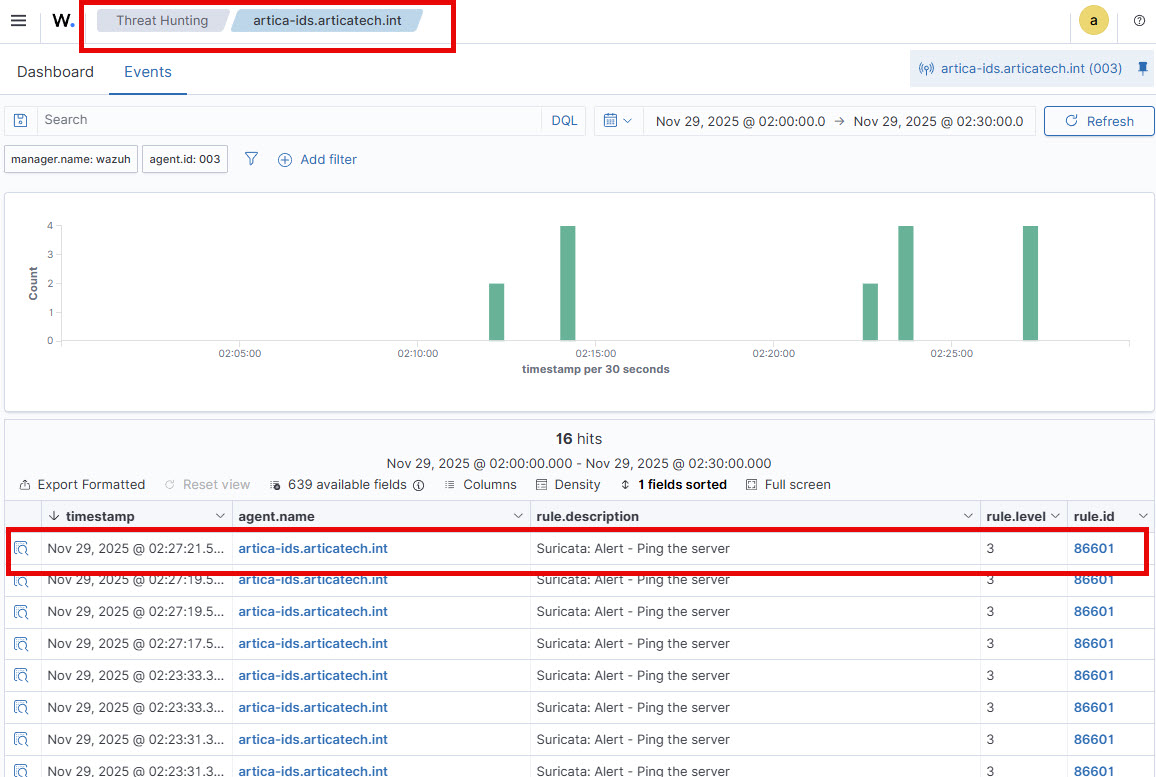Select the Events tab
The image size is (1156, 777).
coord(148,72)
